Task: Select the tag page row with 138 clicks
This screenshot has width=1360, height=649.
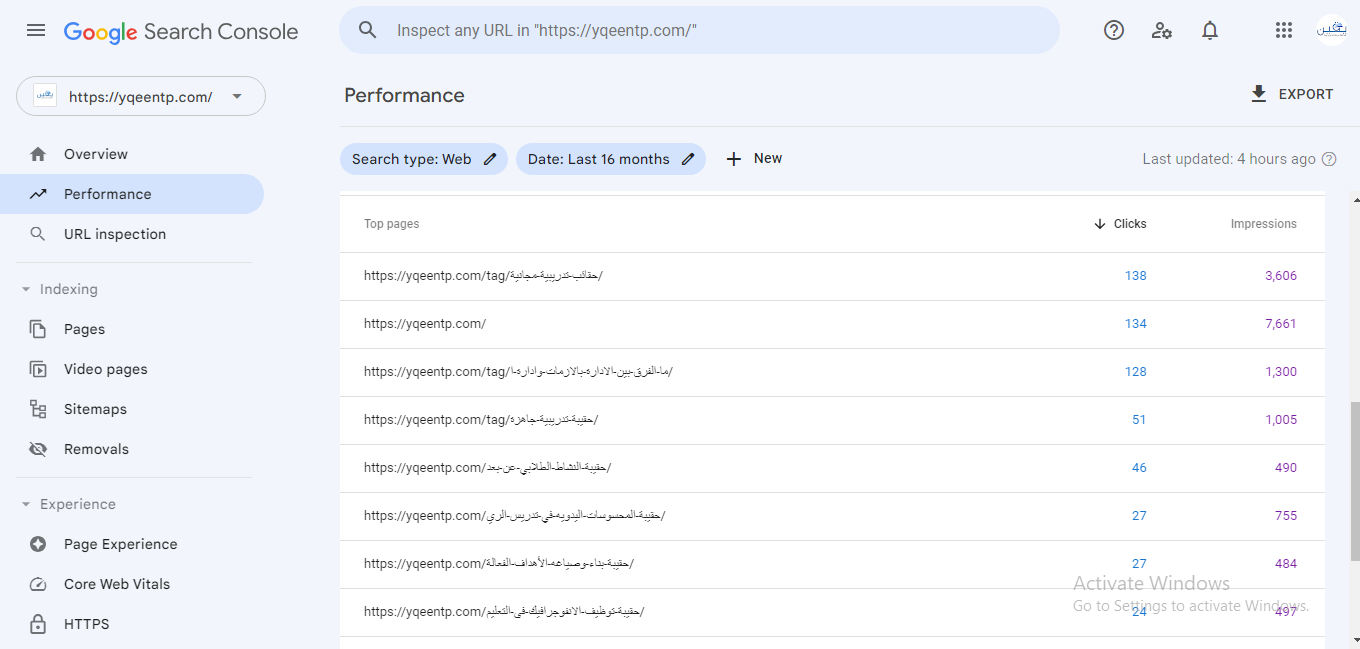Action: coord(832,276)
